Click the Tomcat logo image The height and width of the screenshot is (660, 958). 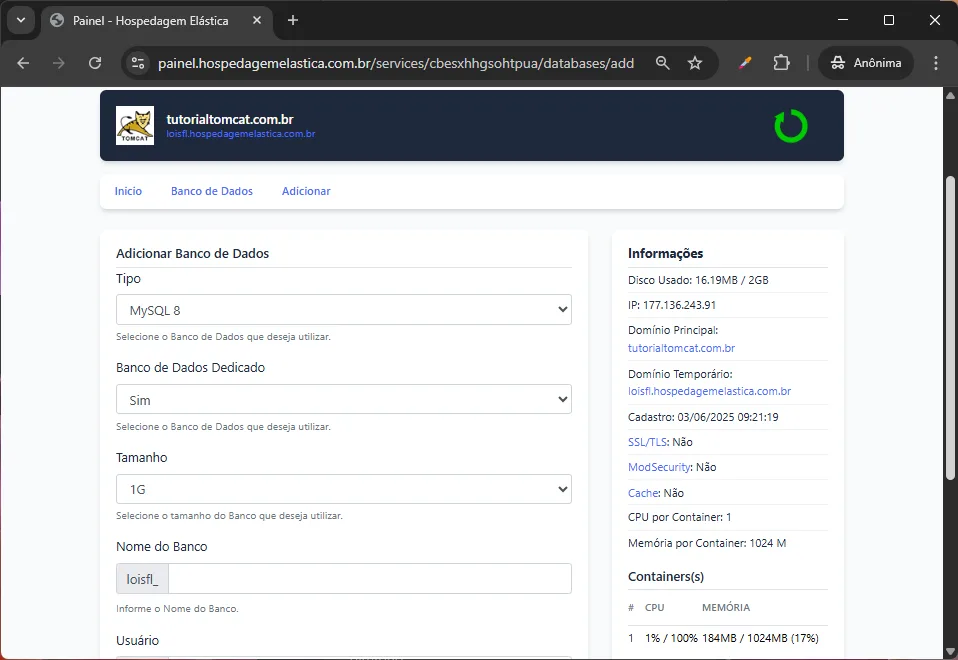point(135,125)
